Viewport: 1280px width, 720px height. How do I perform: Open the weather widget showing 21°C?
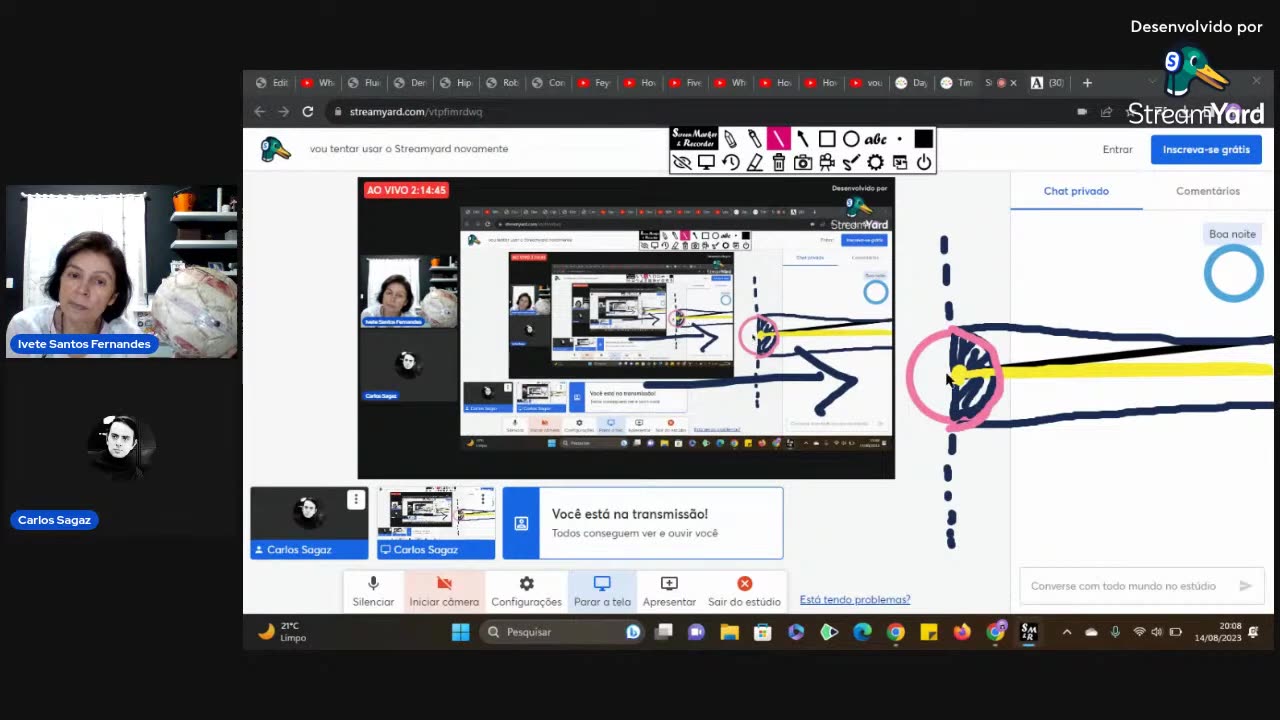pyautogui.click(x=283, y=632)
